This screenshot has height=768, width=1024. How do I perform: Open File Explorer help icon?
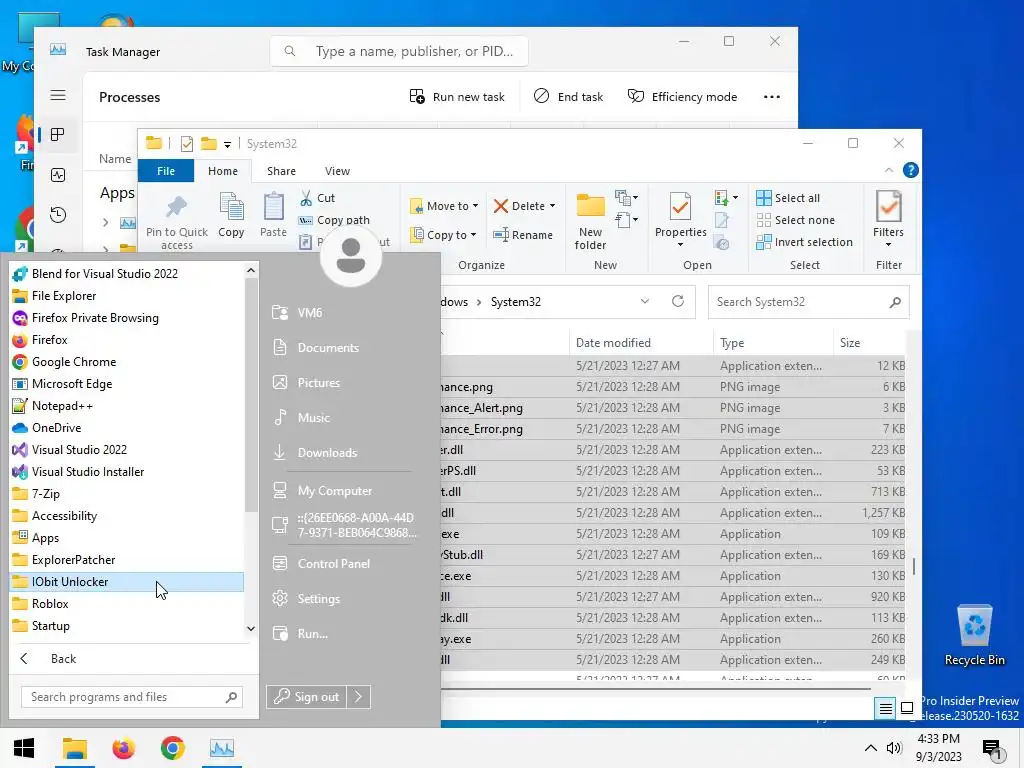[x=910, y=170]
